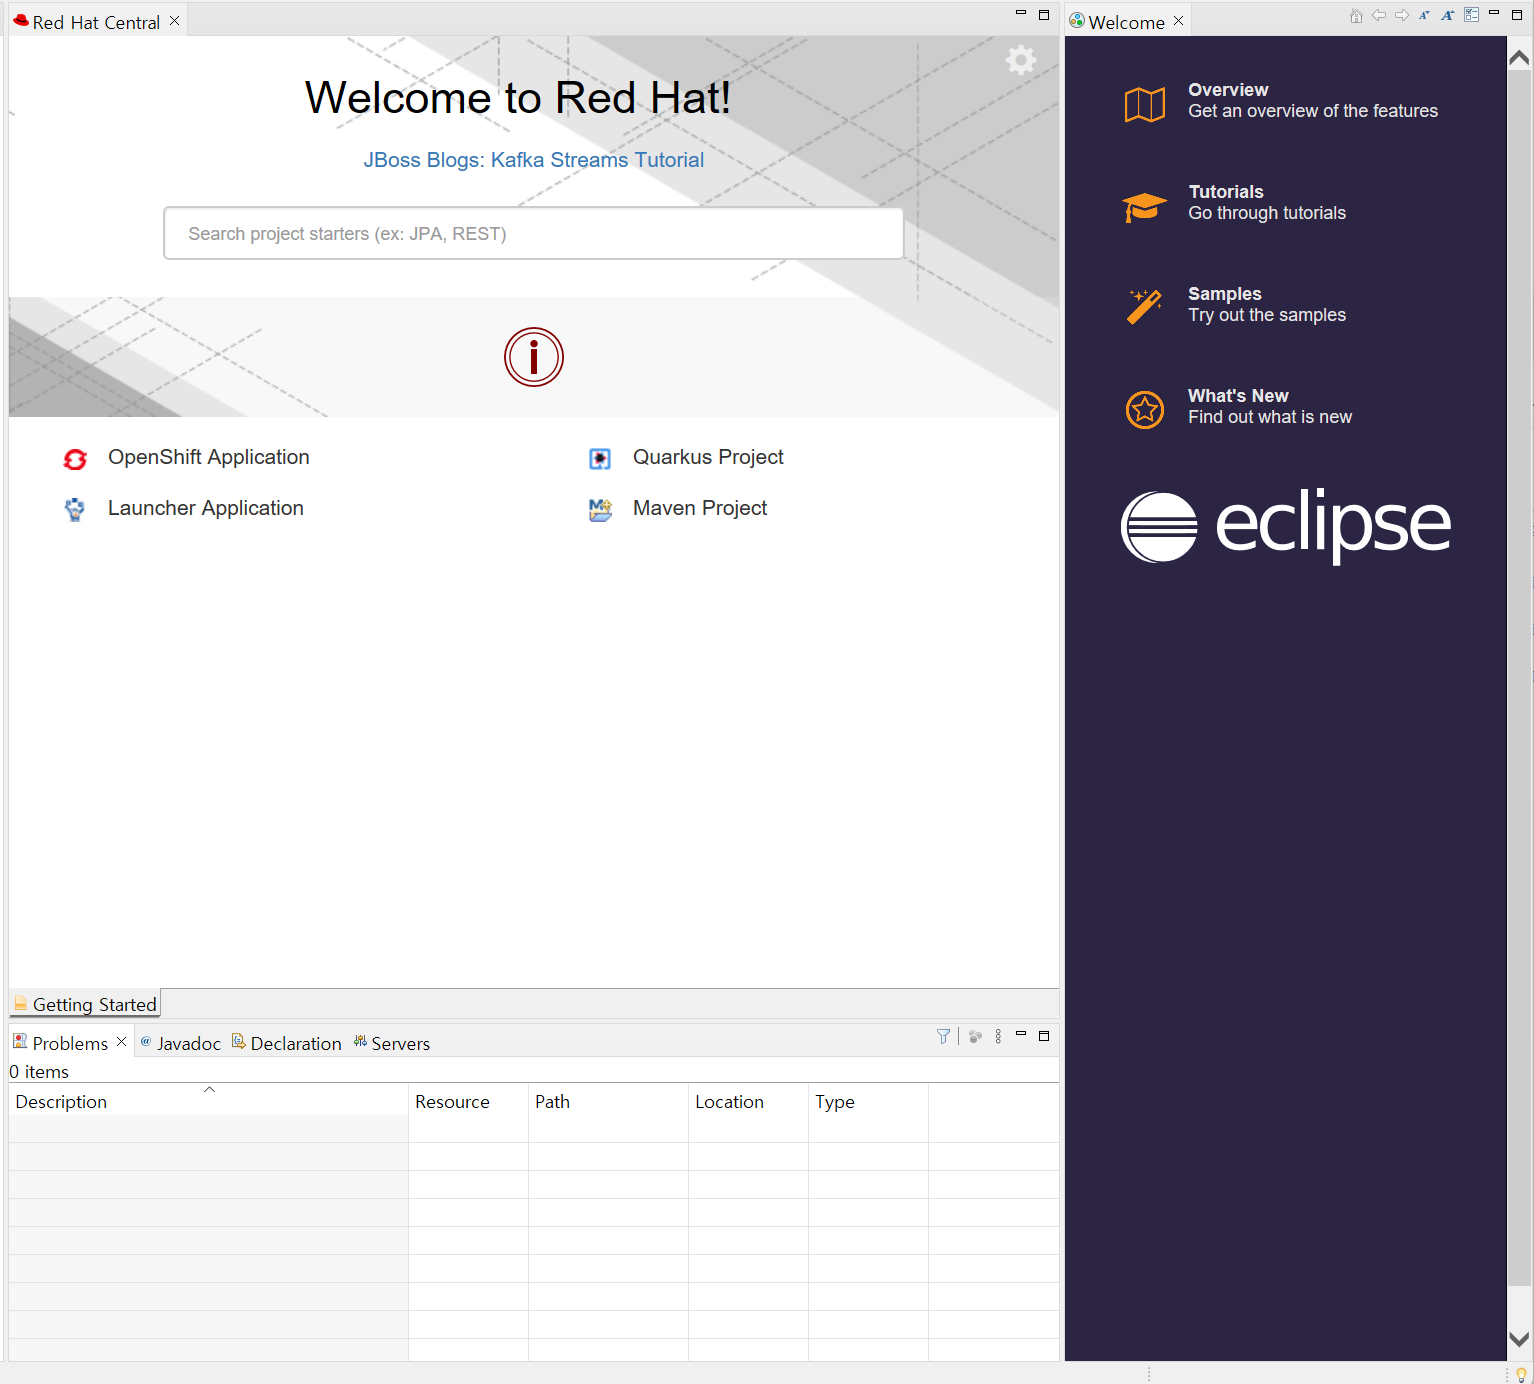Start a Maven Project
The height and width of the screenshot is (1384, 1534).
(700, 508)
